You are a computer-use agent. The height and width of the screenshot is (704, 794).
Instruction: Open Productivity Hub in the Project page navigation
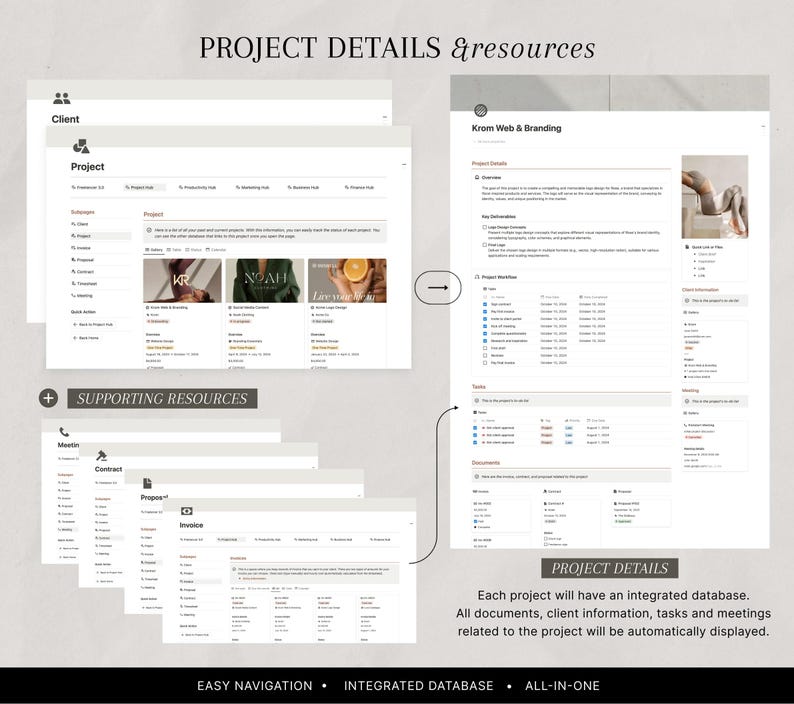click(x=198, y=187)
